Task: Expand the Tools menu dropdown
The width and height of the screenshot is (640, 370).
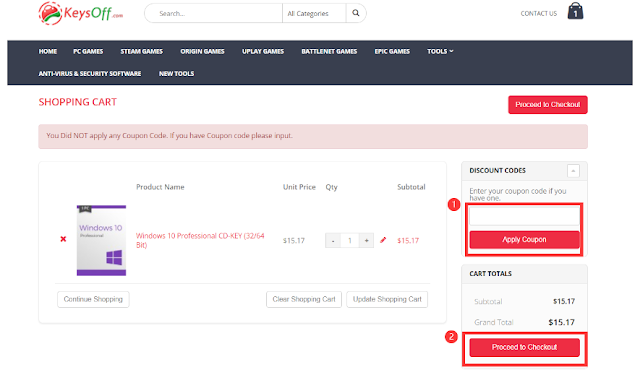Action: pyautogui.click(x=440, y=51)
